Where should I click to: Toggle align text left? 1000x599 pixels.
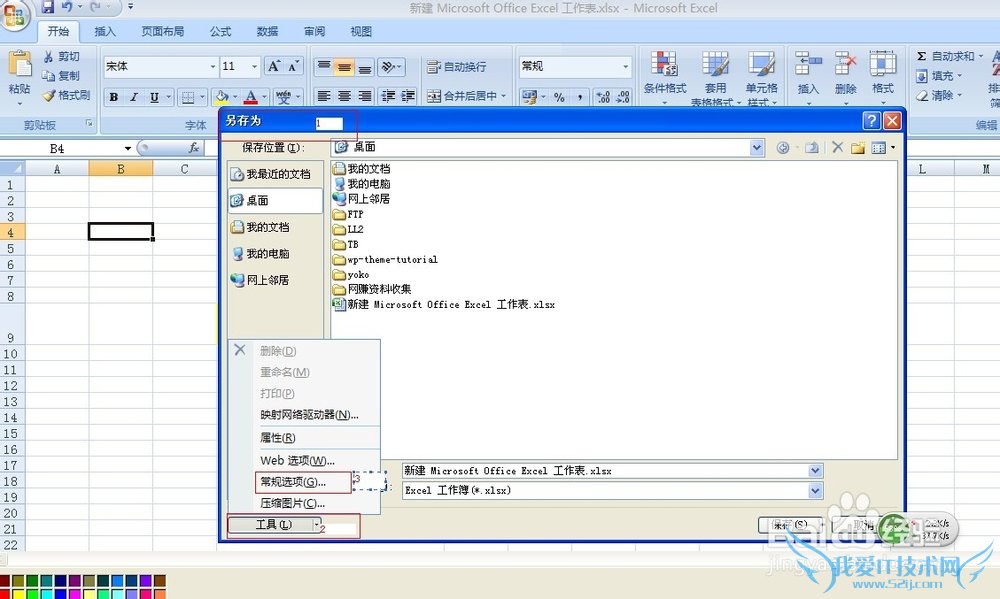(324, 96)
